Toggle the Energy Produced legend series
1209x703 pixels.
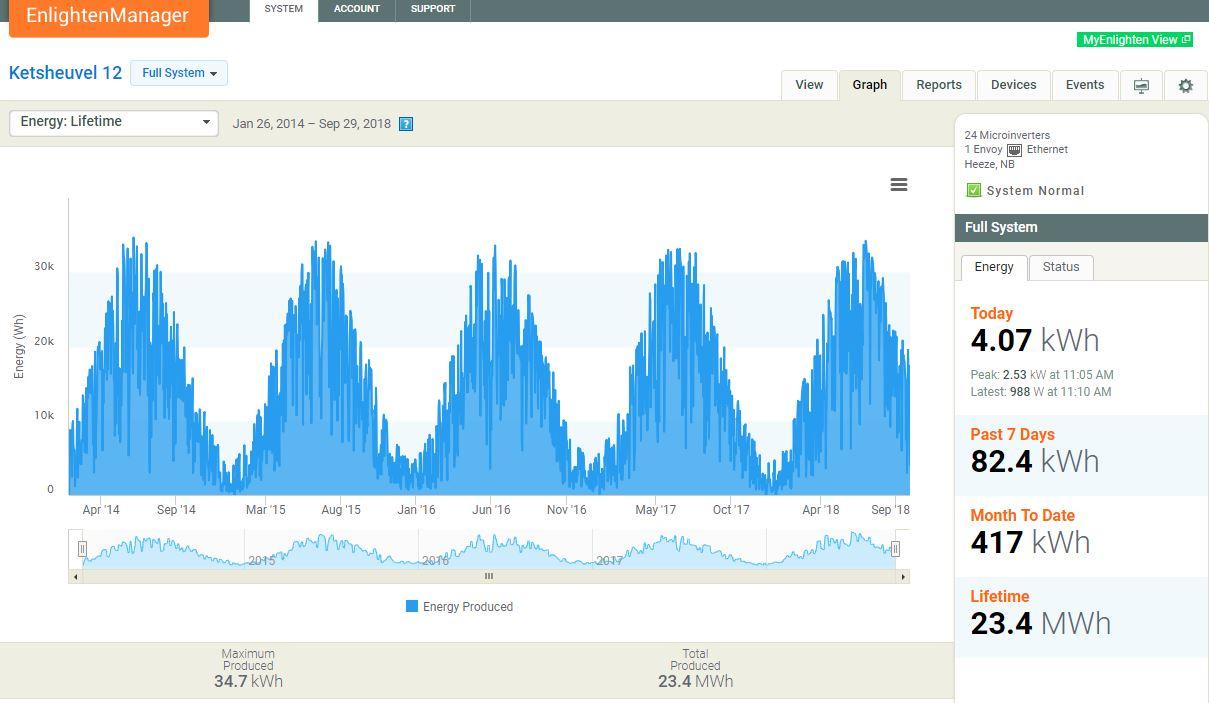click(x=459, y=607)
